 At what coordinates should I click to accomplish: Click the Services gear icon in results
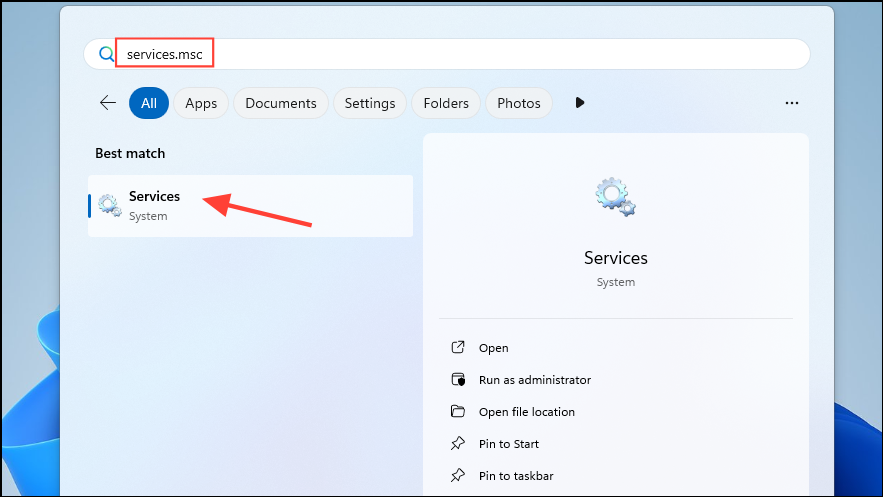tap(110, 205)
